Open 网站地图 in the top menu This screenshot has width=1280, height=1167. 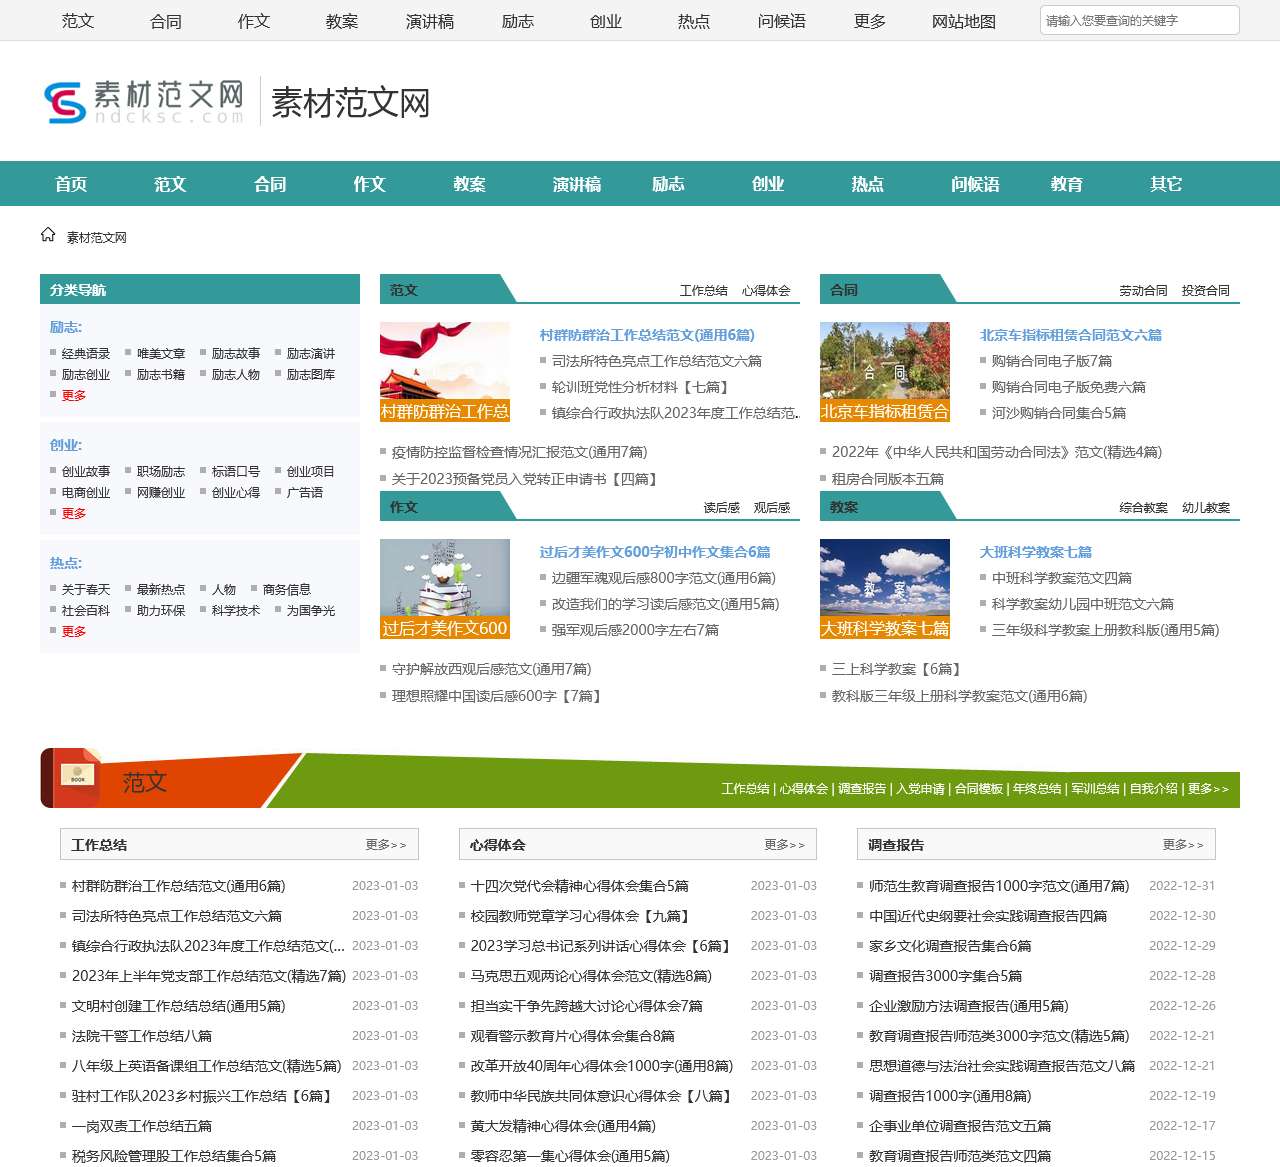pyautogui.click(x=963, y=21)
